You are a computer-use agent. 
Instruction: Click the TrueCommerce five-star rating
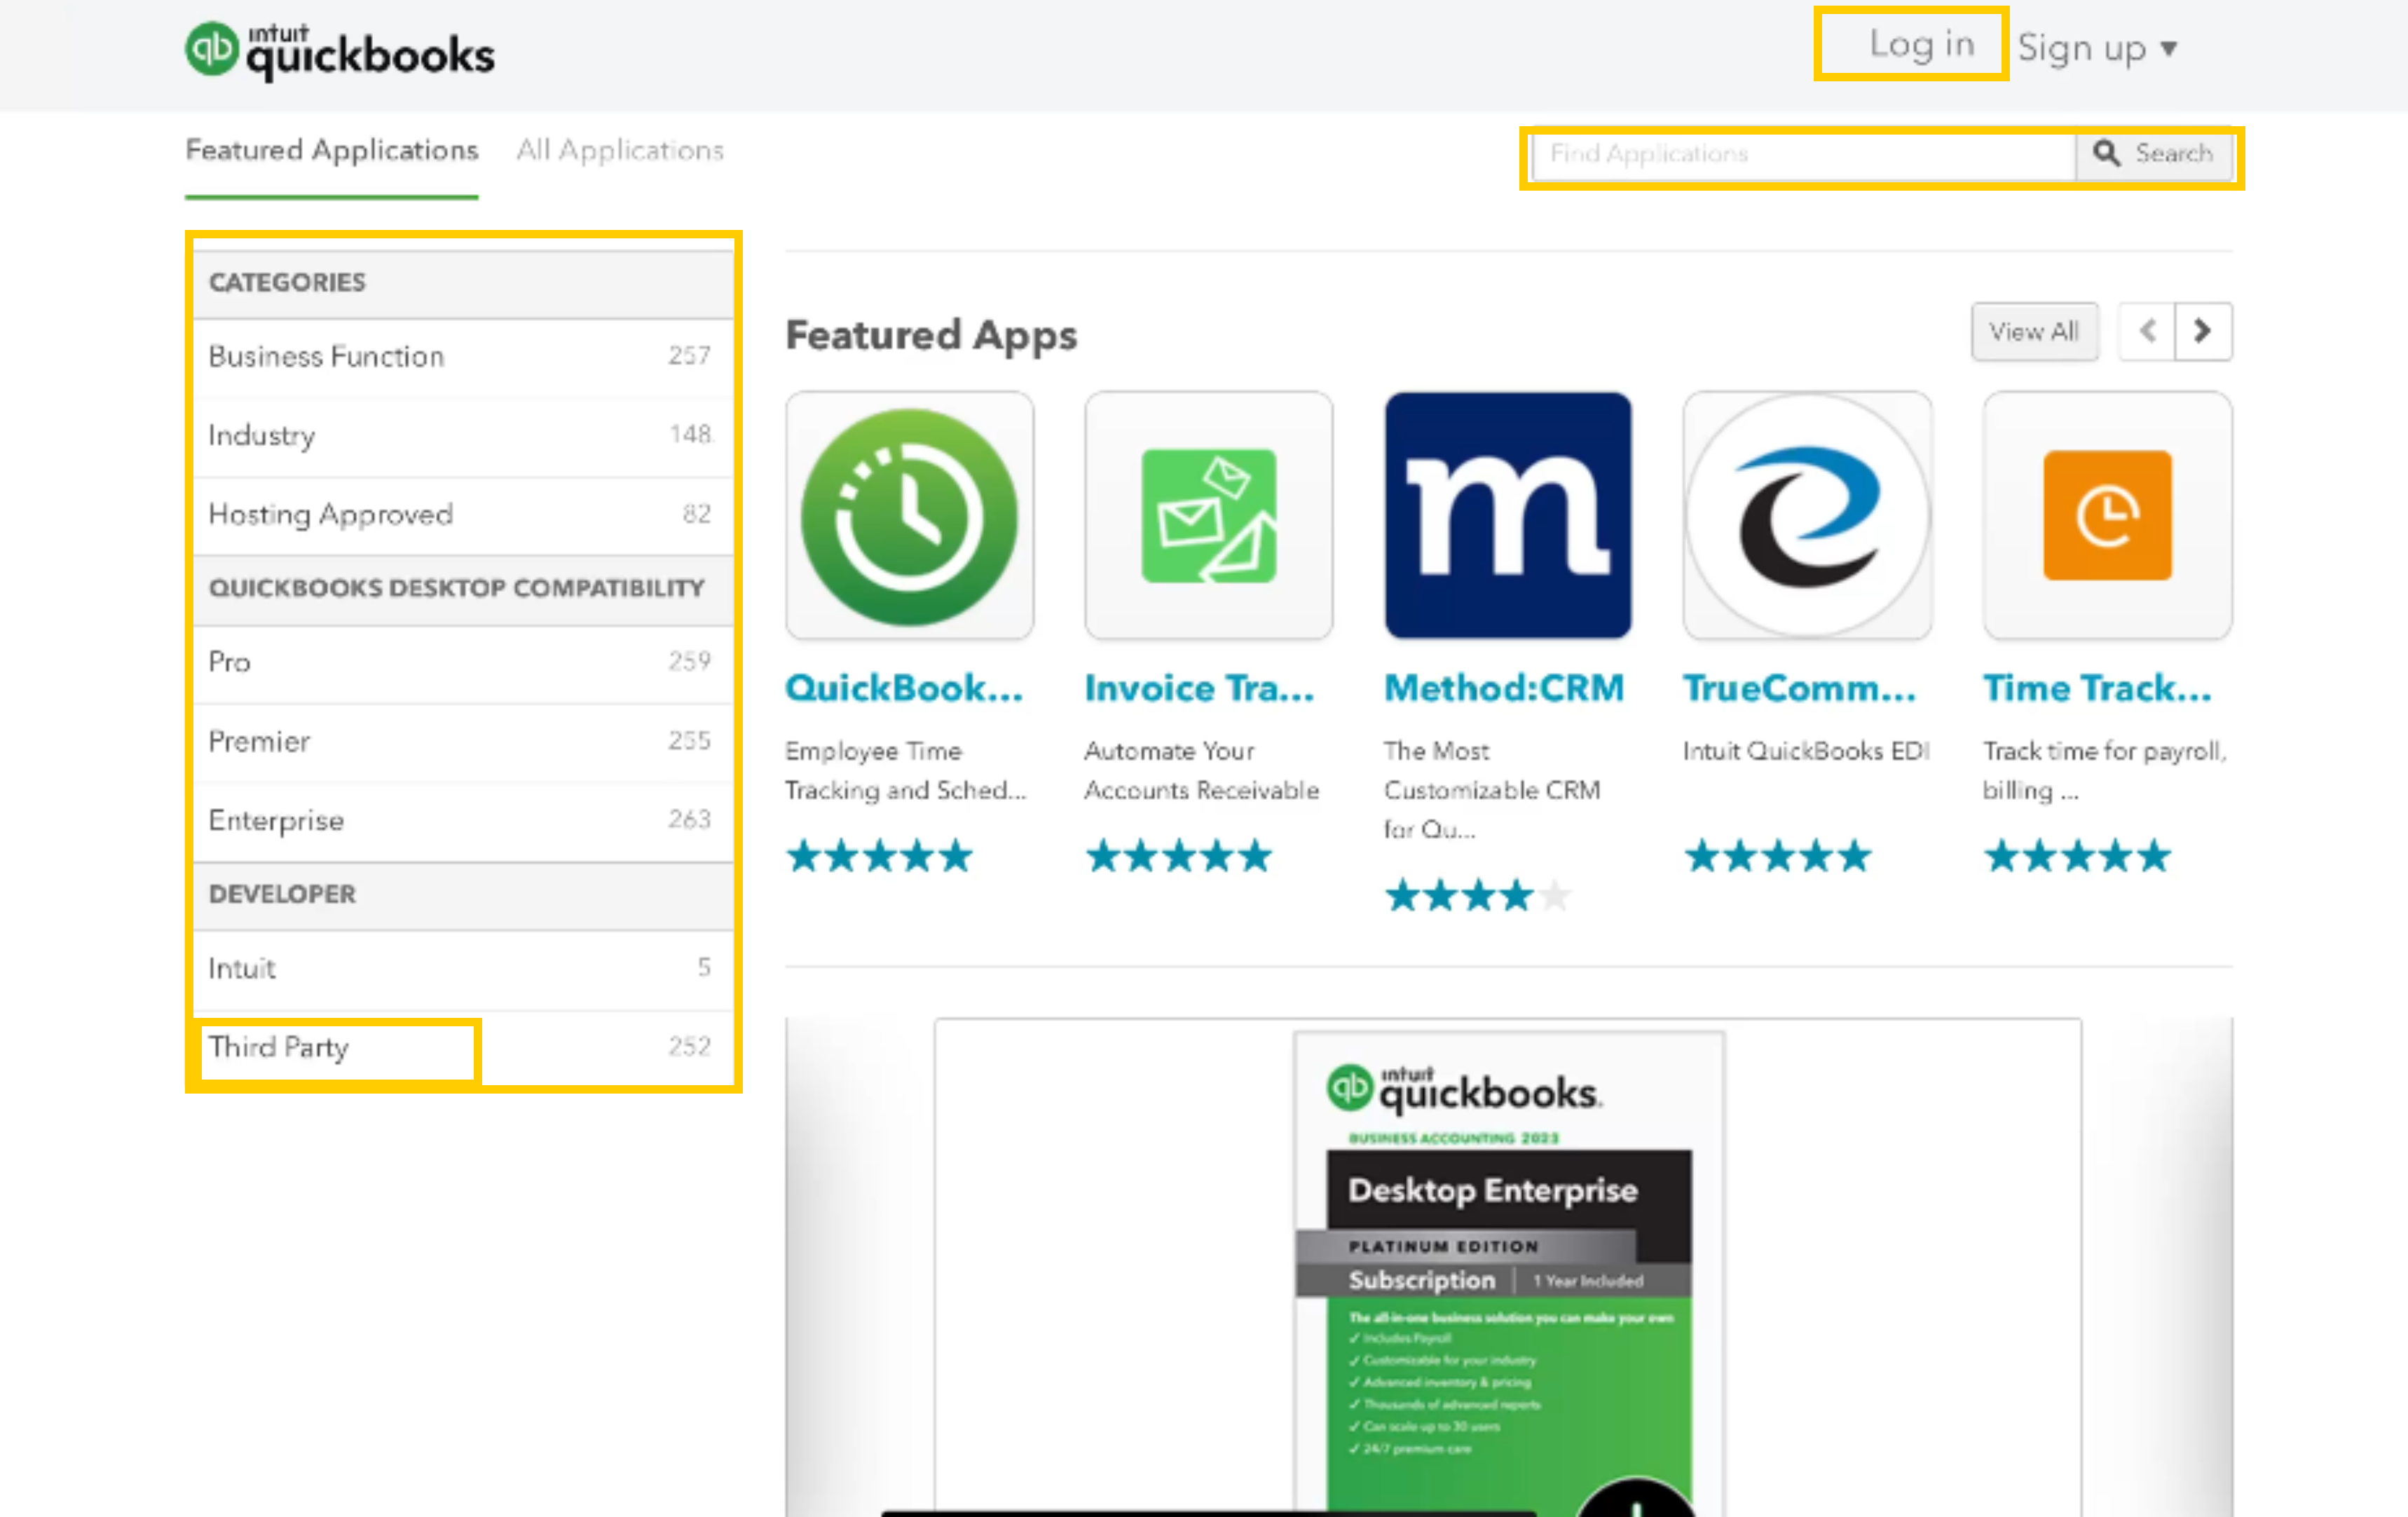(x=1778, y=857)
